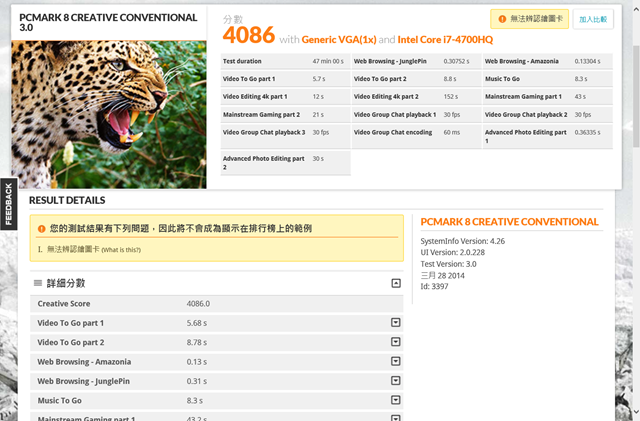The height and width of the screenshot is (421, 640).
Task: Collapse the 詳細分數 section
Action: click(x=396, y=283)
